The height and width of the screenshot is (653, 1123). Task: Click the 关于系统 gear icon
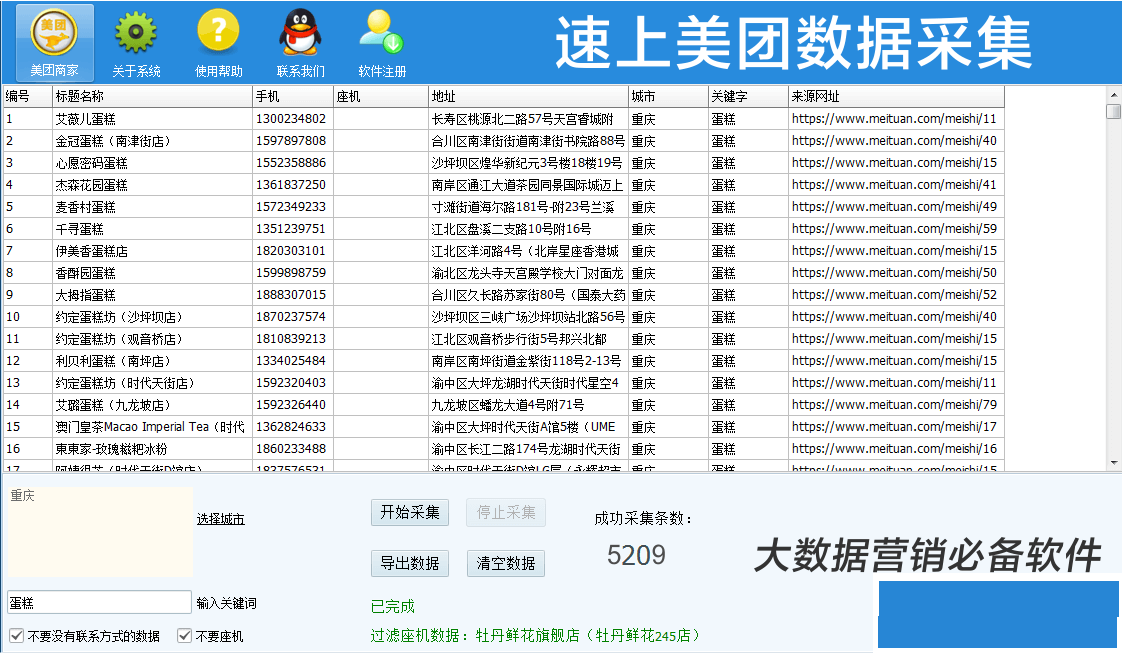pos(136,43)
